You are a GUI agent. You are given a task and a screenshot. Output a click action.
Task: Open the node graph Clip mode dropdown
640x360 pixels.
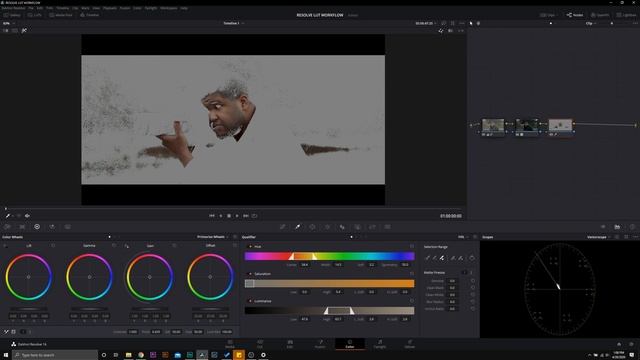(x=591, y=23)
